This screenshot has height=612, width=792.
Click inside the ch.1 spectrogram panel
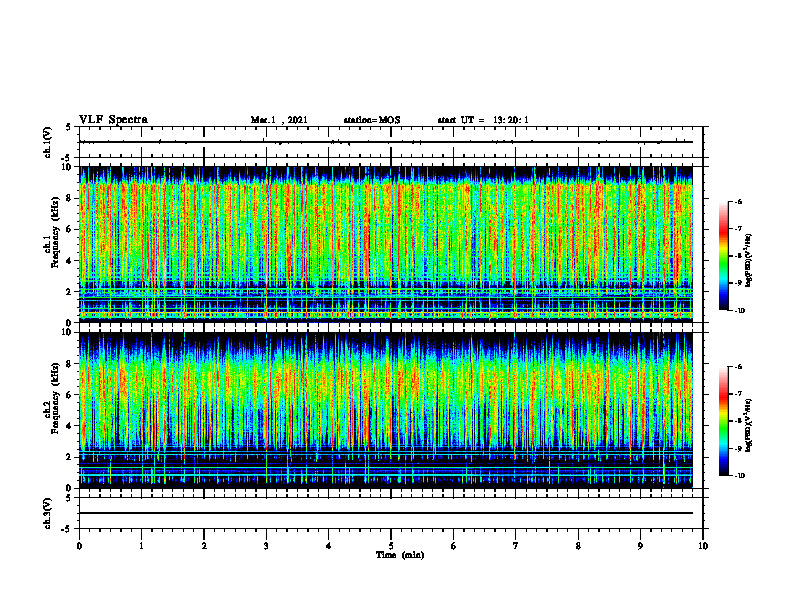[386, 244]
